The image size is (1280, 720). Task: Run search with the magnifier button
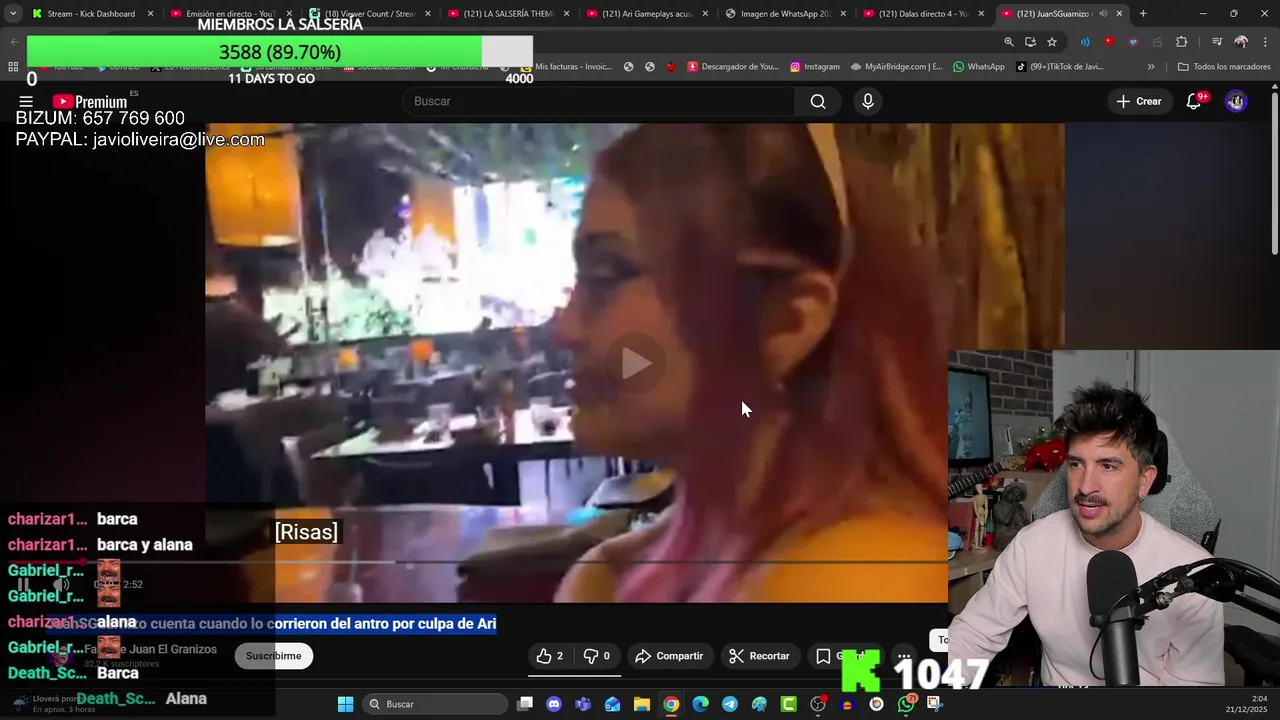coord(818,101)
